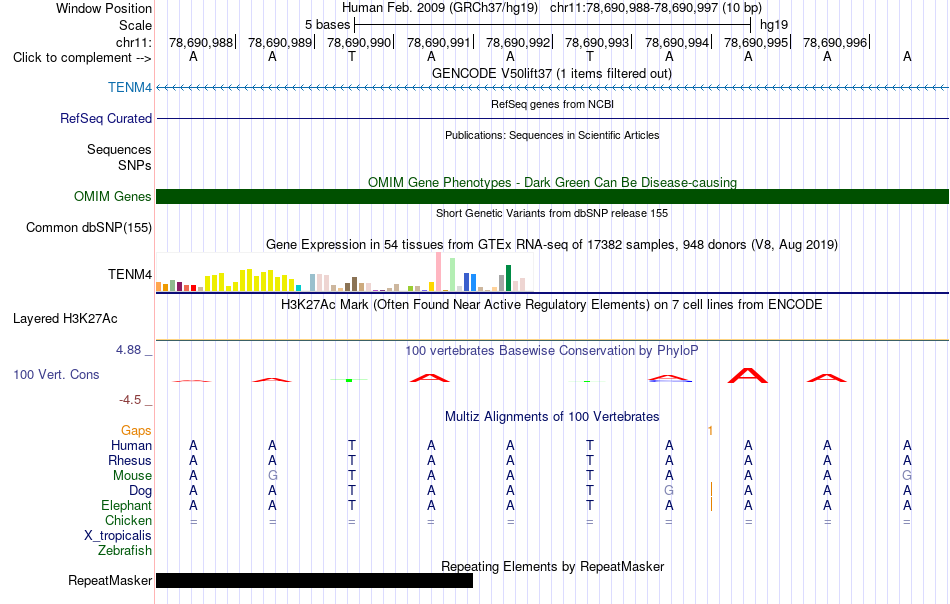
Task: Click the Human species label in Multiz
Action: click(x=131, y=445)
